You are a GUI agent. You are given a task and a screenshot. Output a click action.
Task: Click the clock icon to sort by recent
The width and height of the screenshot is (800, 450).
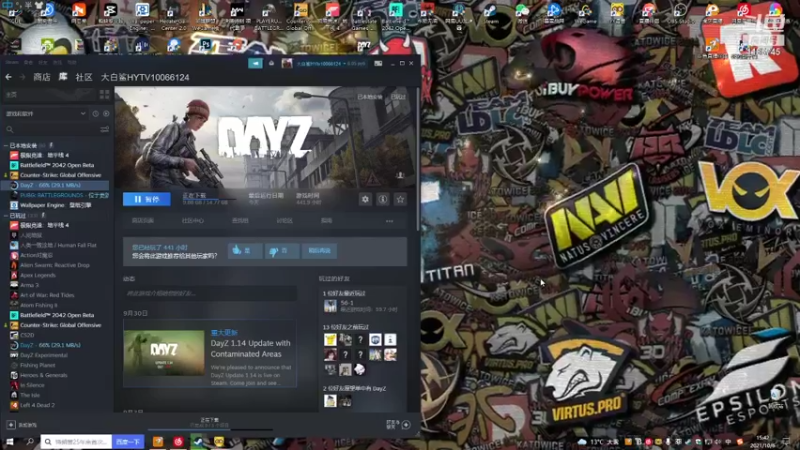click(x=95, y=114)
